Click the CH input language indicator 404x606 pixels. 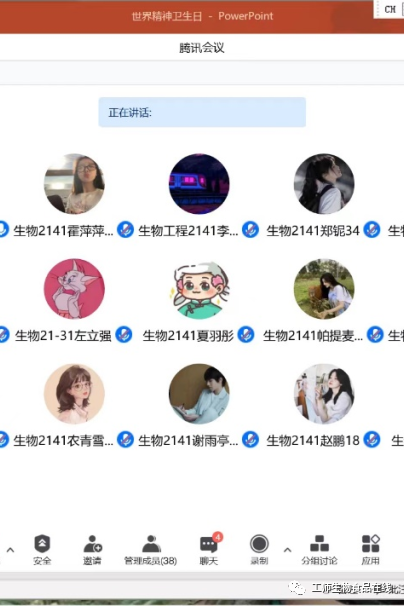390,9
